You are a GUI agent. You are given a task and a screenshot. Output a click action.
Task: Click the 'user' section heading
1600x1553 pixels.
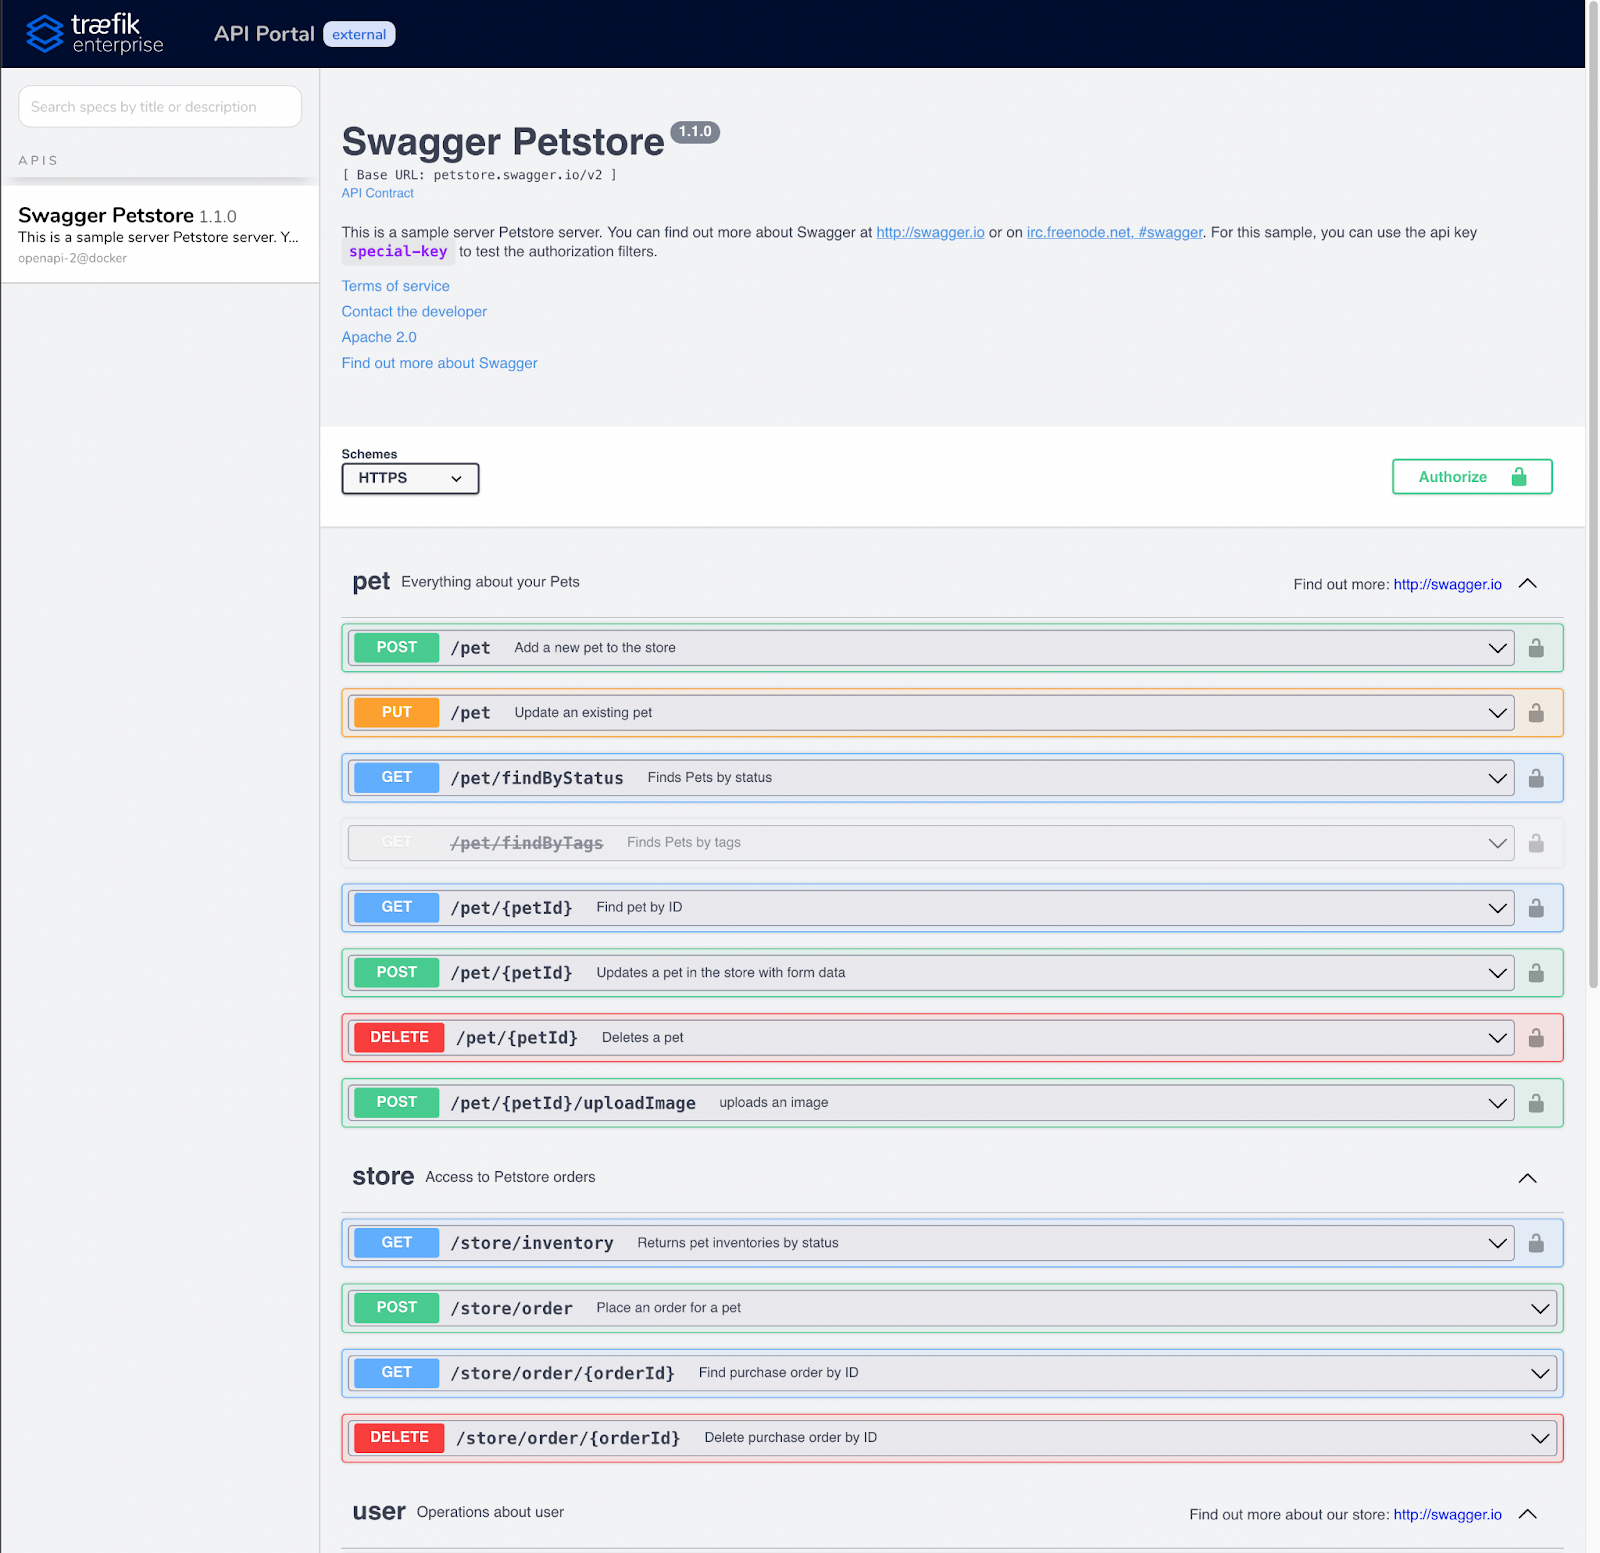pyautogui.click(x=379, y=1512)
